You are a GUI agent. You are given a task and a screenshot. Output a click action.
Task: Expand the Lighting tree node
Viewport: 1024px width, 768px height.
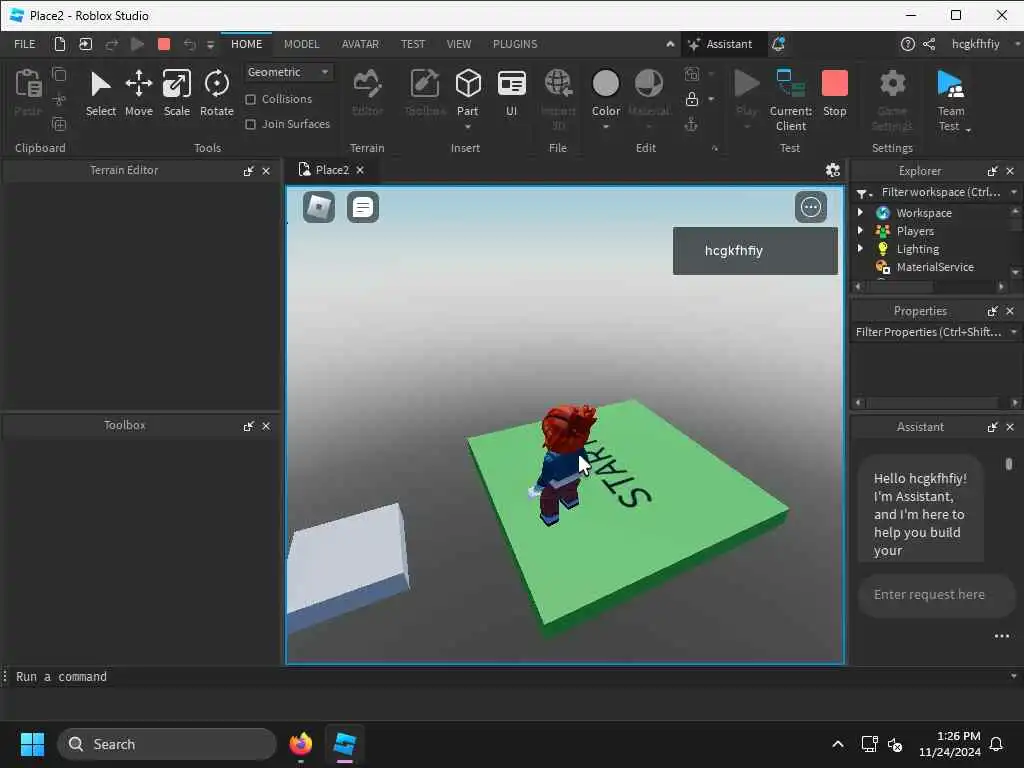click(860, 248)
